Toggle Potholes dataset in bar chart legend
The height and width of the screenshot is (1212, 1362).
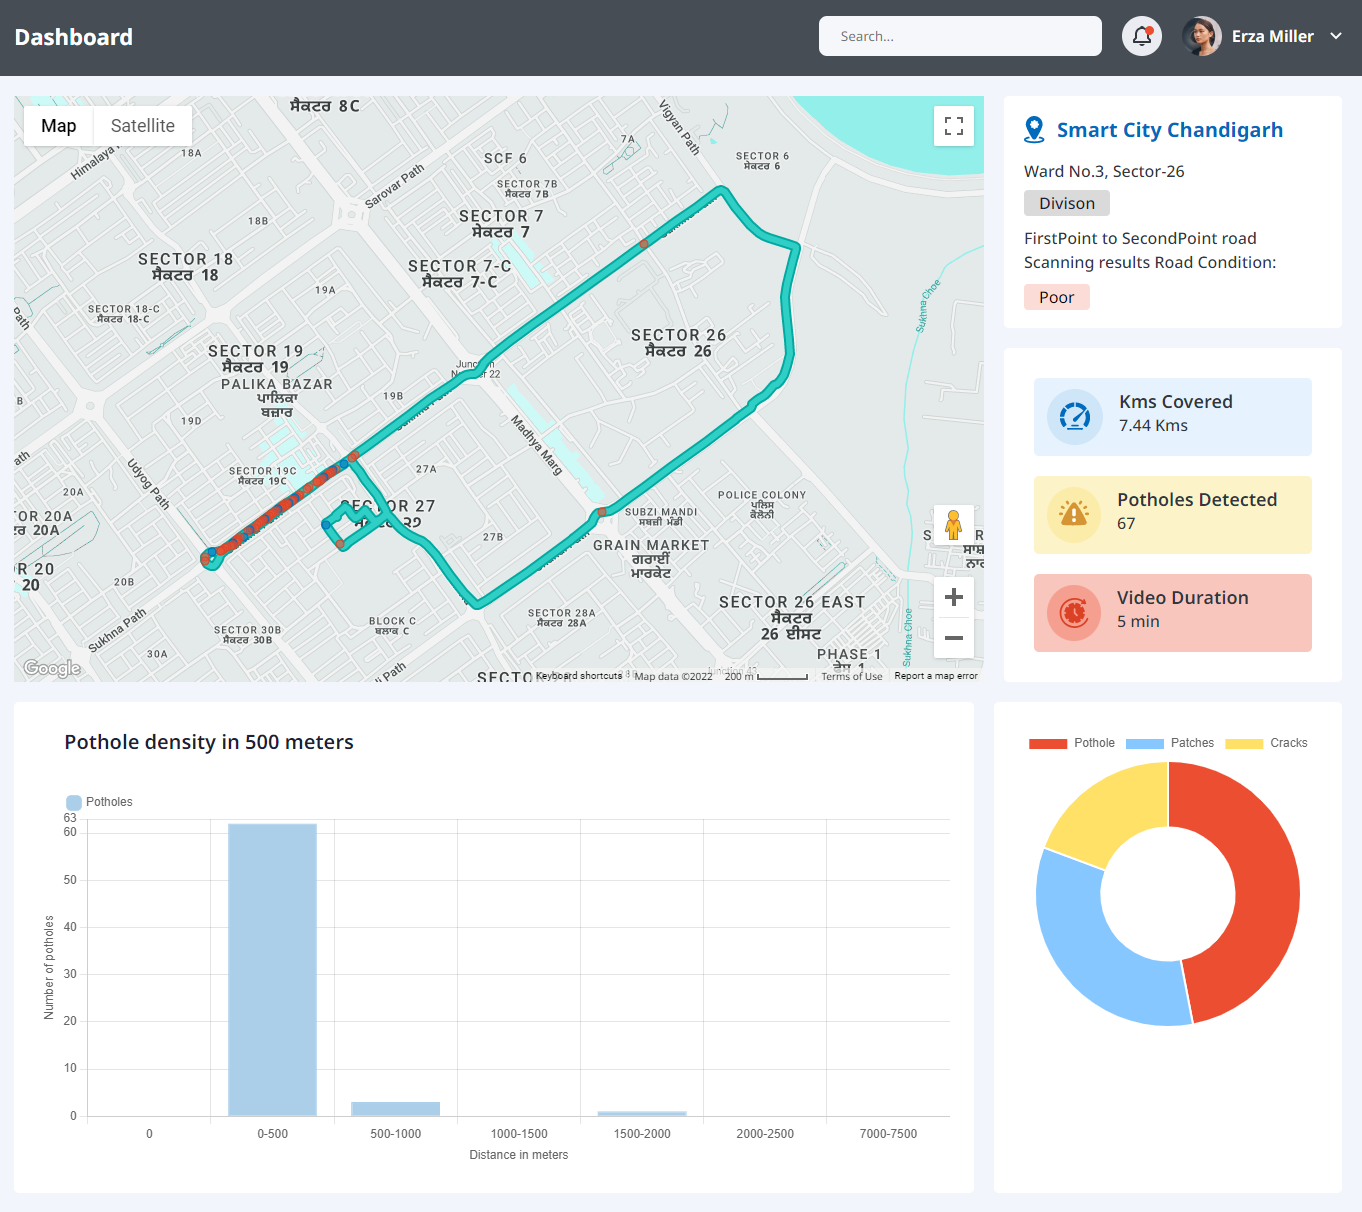99,802
